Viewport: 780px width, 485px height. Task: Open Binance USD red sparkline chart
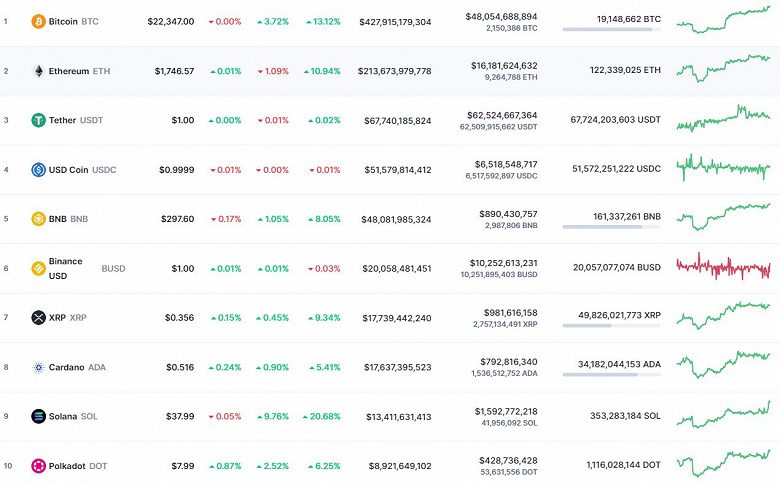pyautogui.click(x=723, y=267)
